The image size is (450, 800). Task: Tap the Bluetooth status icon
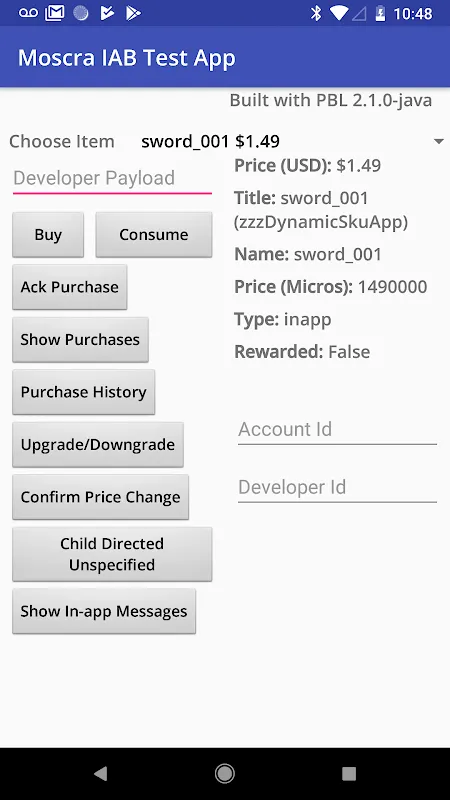click(316, 13)
